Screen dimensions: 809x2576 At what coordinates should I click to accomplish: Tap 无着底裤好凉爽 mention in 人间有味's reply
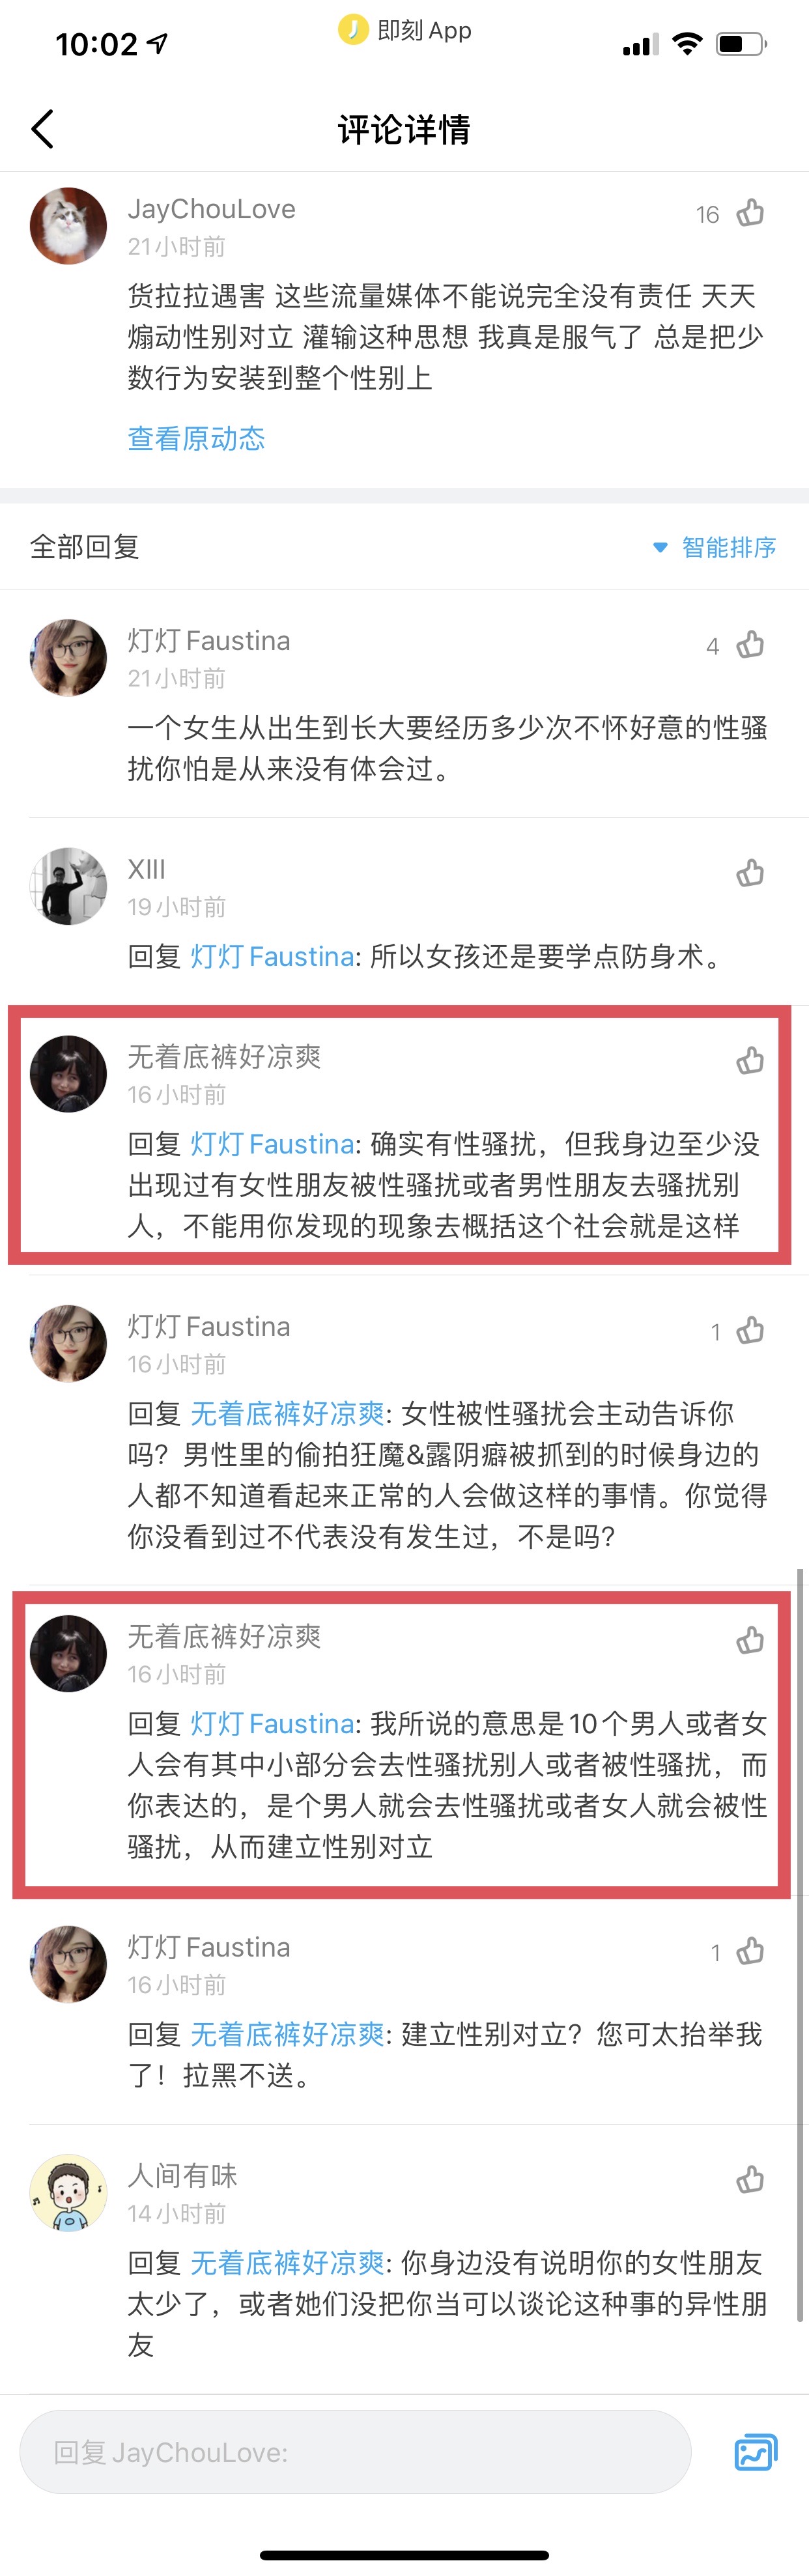[x=287, y=2262]
